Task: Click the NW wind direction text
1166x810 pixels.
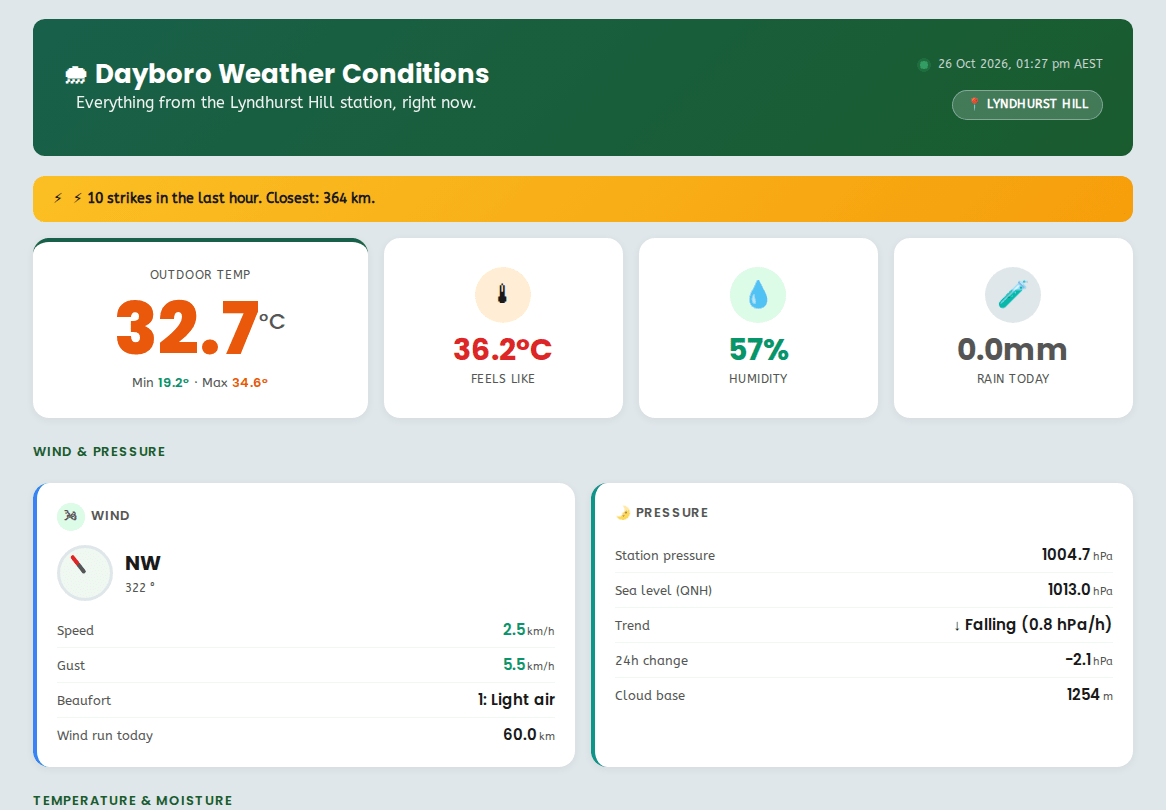Action: tap(143, 563)
